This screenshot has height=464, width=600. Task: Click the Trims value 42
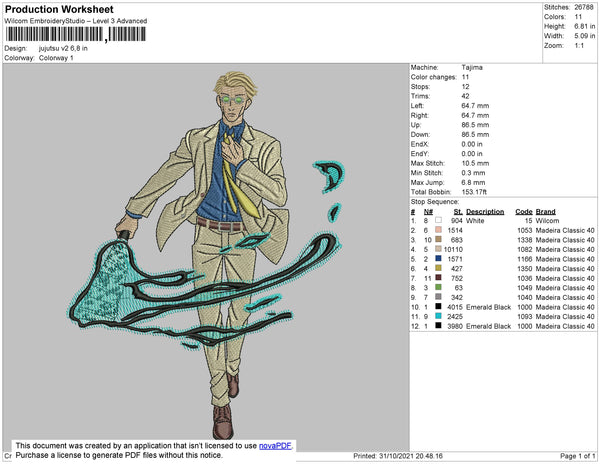465,96
